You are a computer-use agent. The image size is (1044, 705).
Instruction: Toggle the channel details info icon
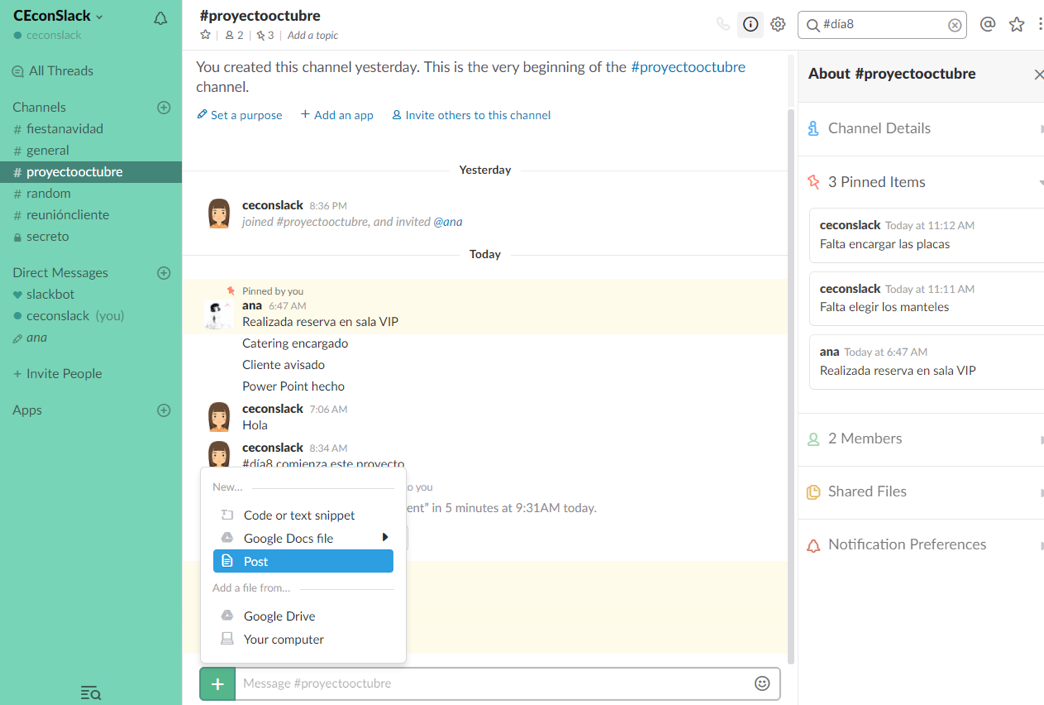click(x=750, y=25)
